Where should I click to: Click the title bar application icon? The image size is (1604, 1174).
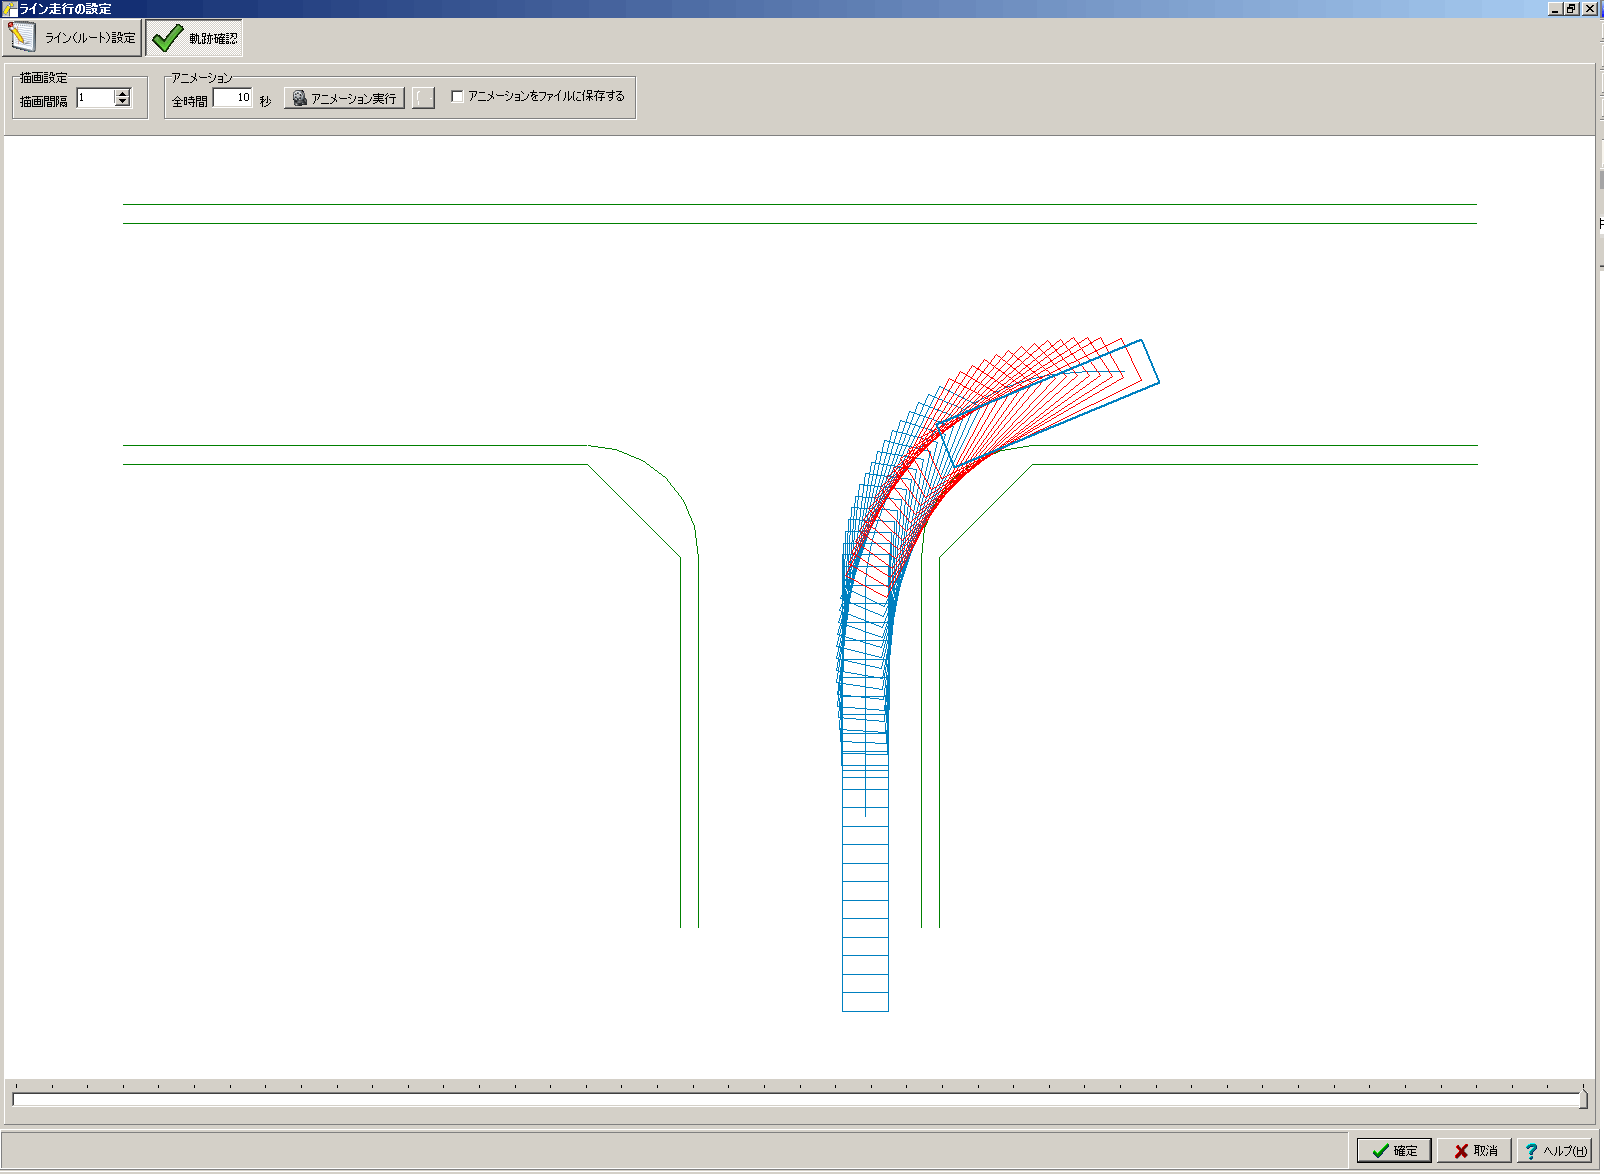pyautogui.click(x=9, y=8)
